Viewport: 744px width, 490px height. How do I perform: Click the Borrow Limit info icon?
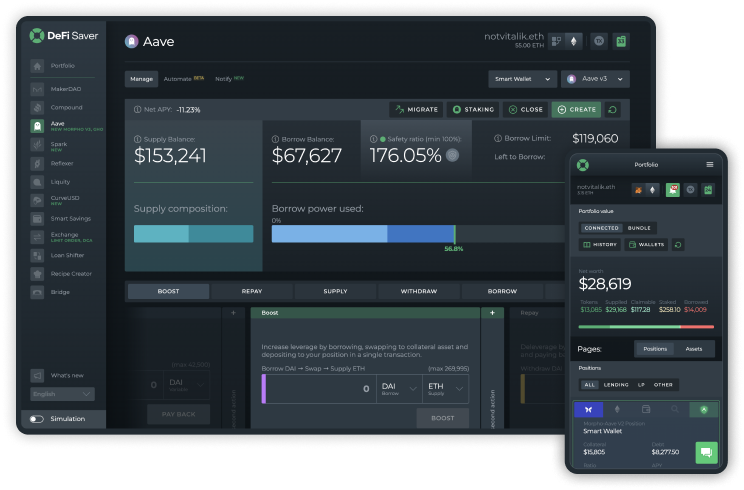click(x=498, y=138)
